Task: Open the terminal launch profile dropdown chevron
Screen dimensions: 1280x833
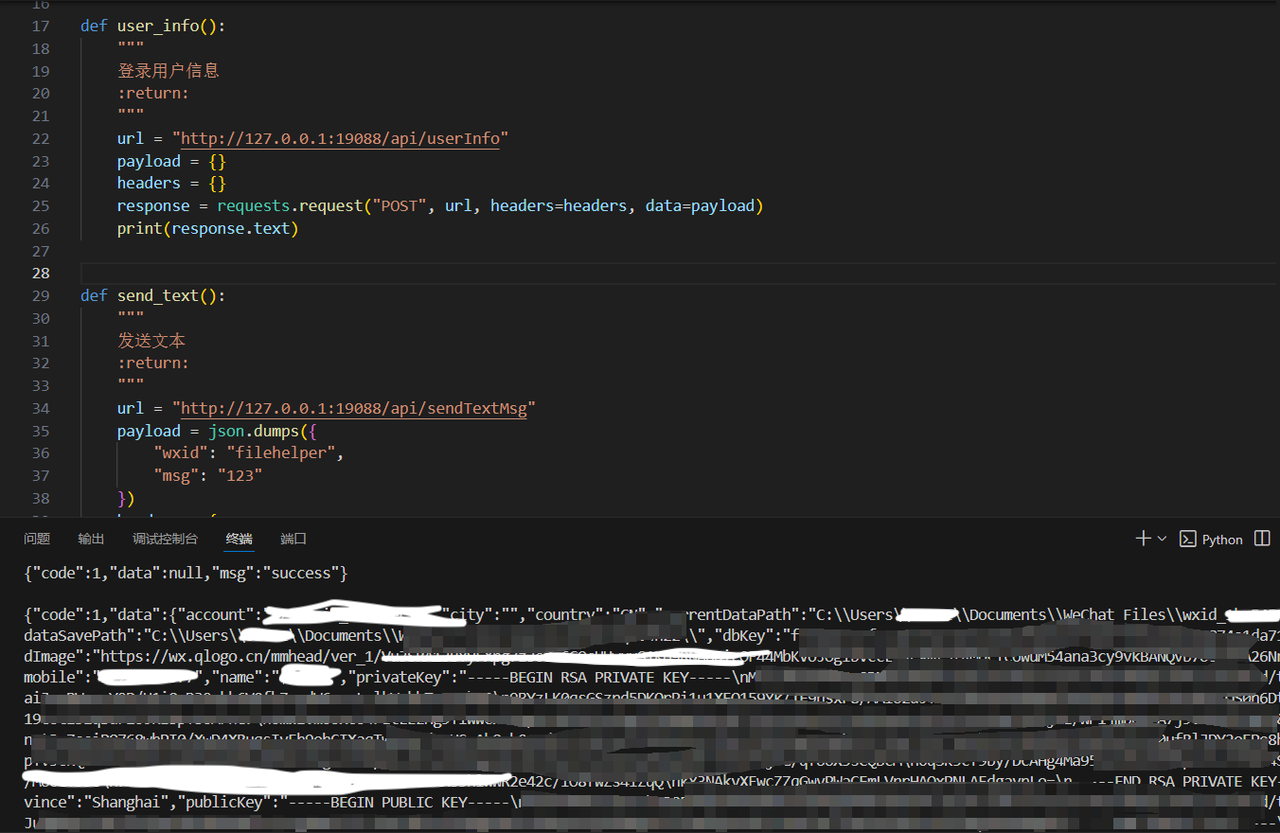Action: pyautogui.click(x=1162, y=538)
